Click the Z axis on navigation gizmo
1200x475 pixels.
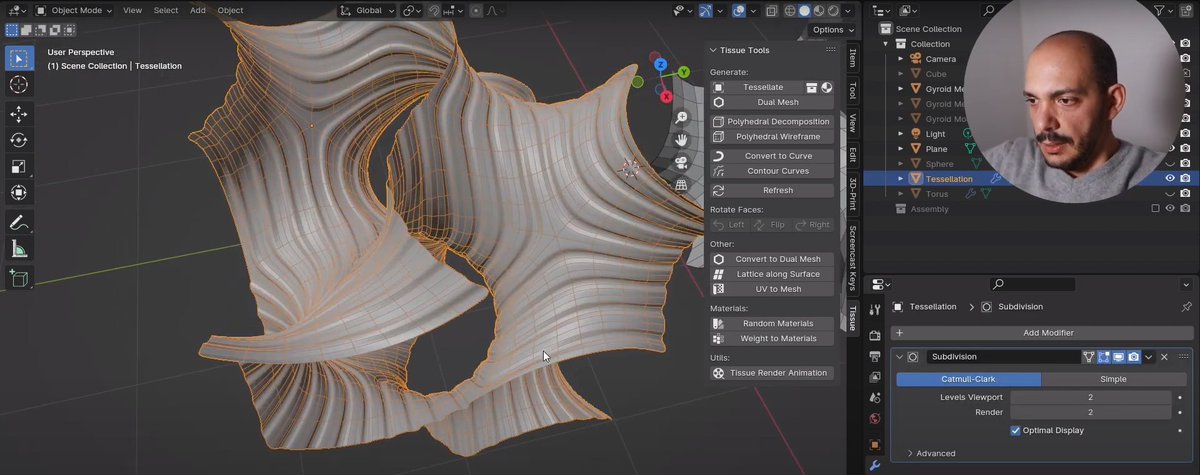[x=661, y=66]
